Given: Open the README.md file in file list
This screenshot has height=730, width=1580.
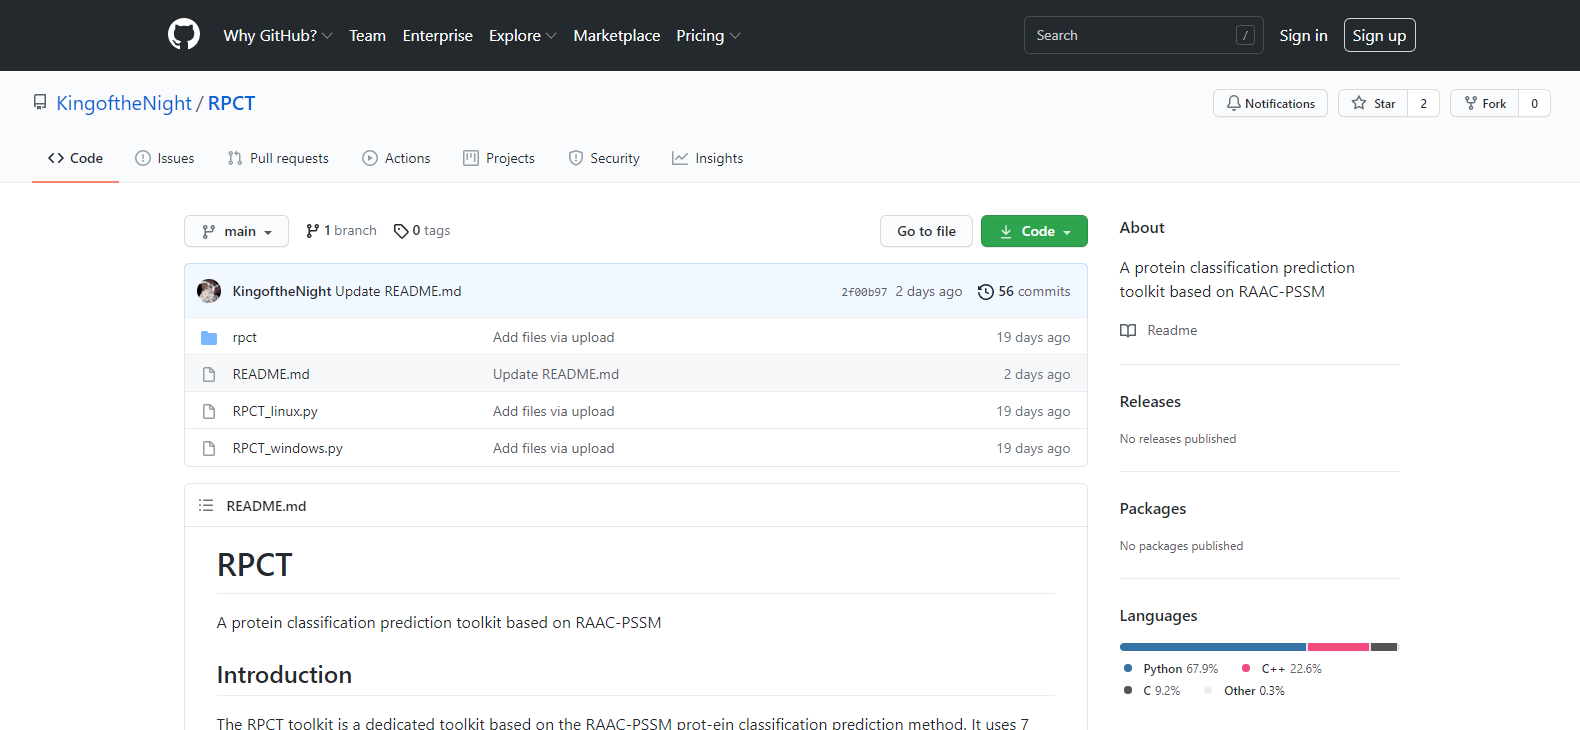Looking at the screenshot, I should [x=271, y=374].
